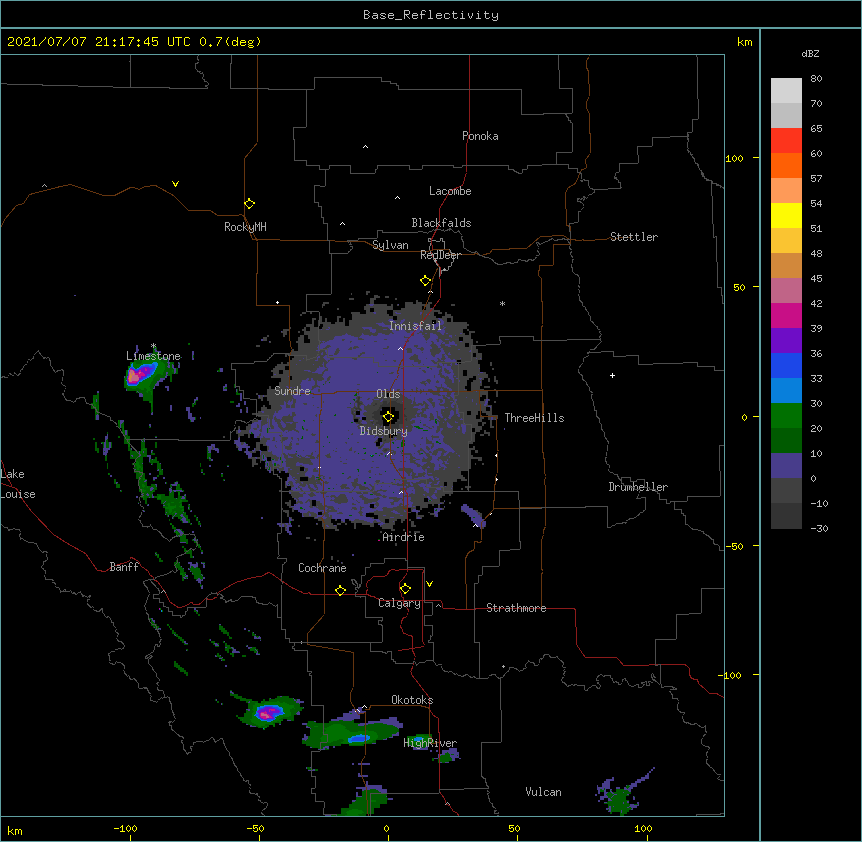Click the Base_Reflectivity title

431,15
